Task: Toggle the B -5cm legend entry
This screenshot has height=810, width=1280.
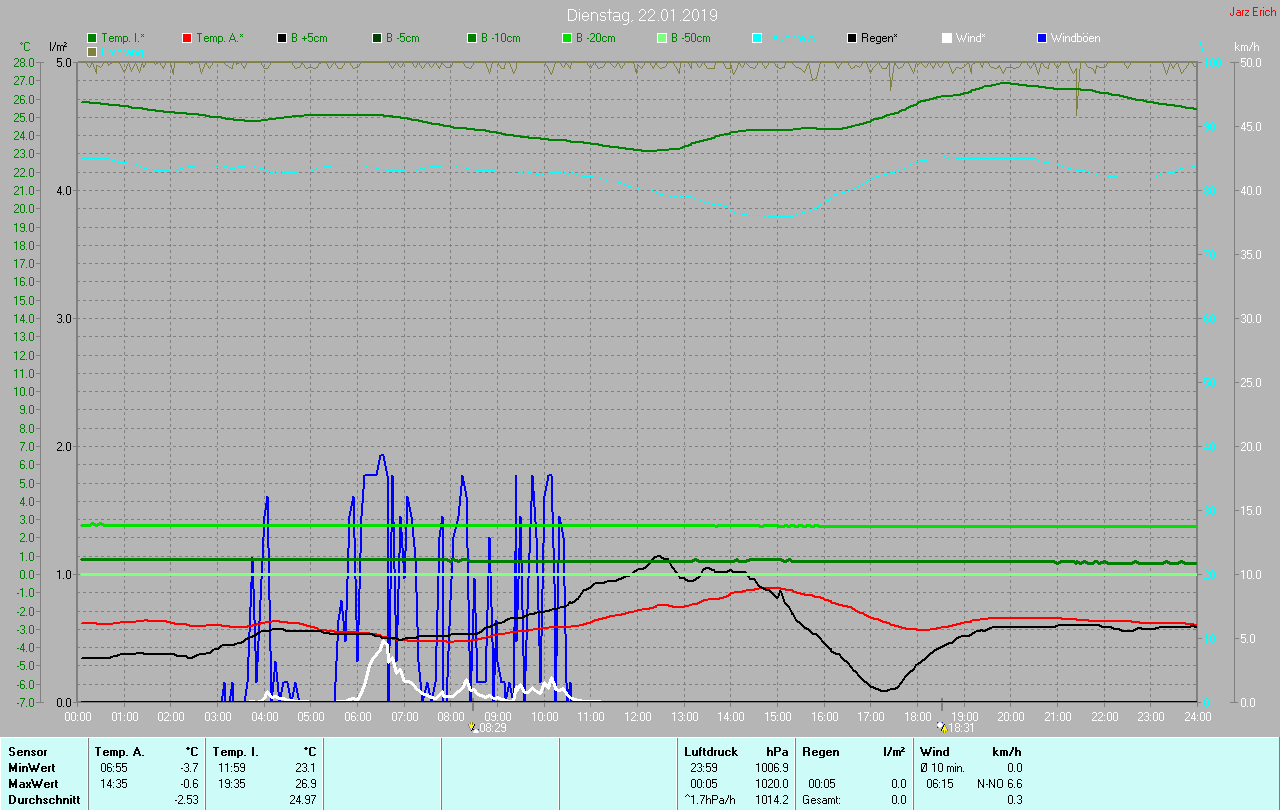Action: pos(397,38)
